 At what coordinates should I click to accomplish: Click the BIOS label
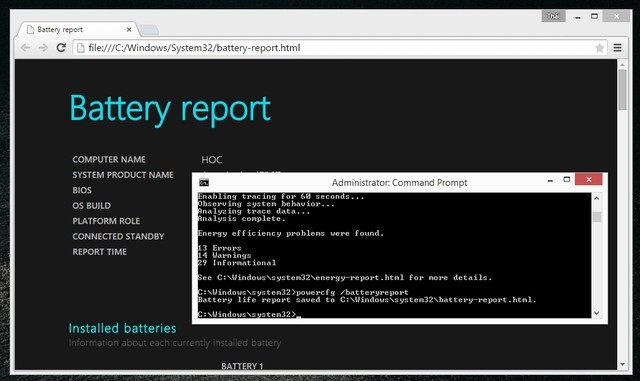coord(82,190)
